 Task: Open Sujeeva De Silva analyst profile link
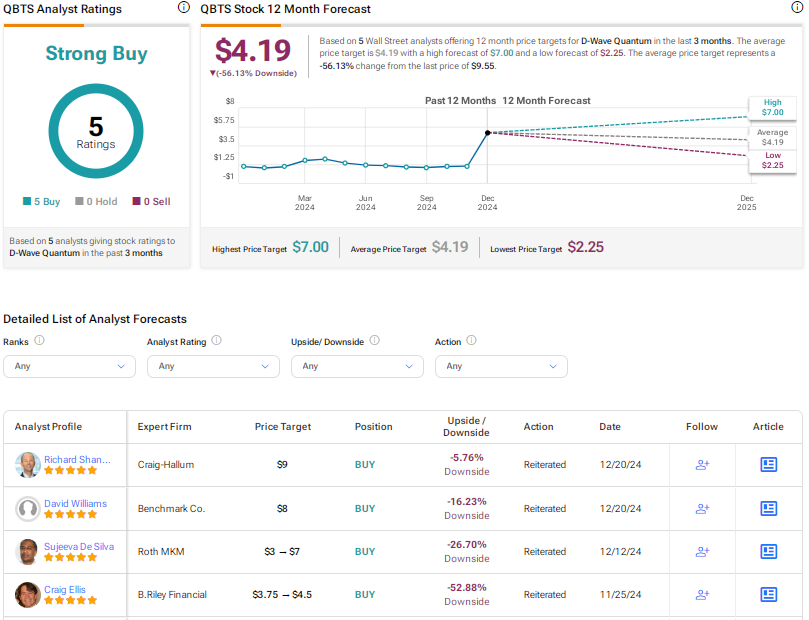pos(79,546)
